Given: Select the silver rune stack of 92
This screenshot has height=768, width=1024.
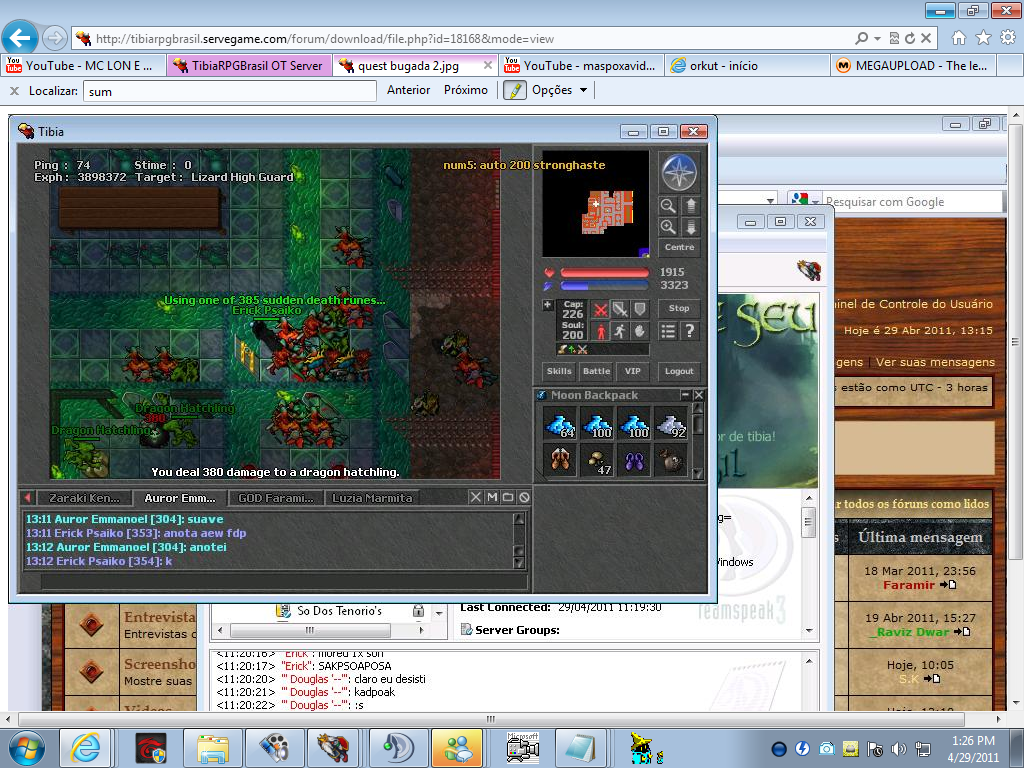Looking at the screenshot, I should coord(671,424).
